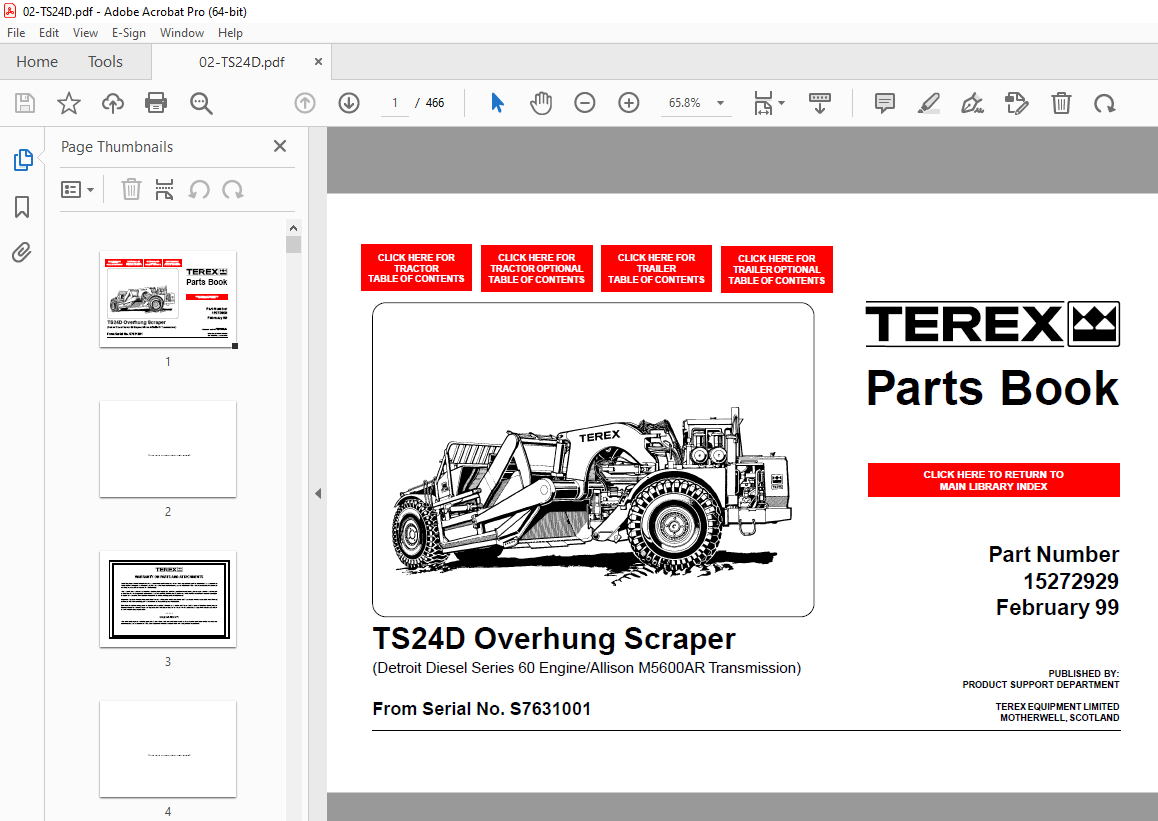Click the upload to cloud icon
This screenshot has width=1158, height=821.
click(113, 103)
